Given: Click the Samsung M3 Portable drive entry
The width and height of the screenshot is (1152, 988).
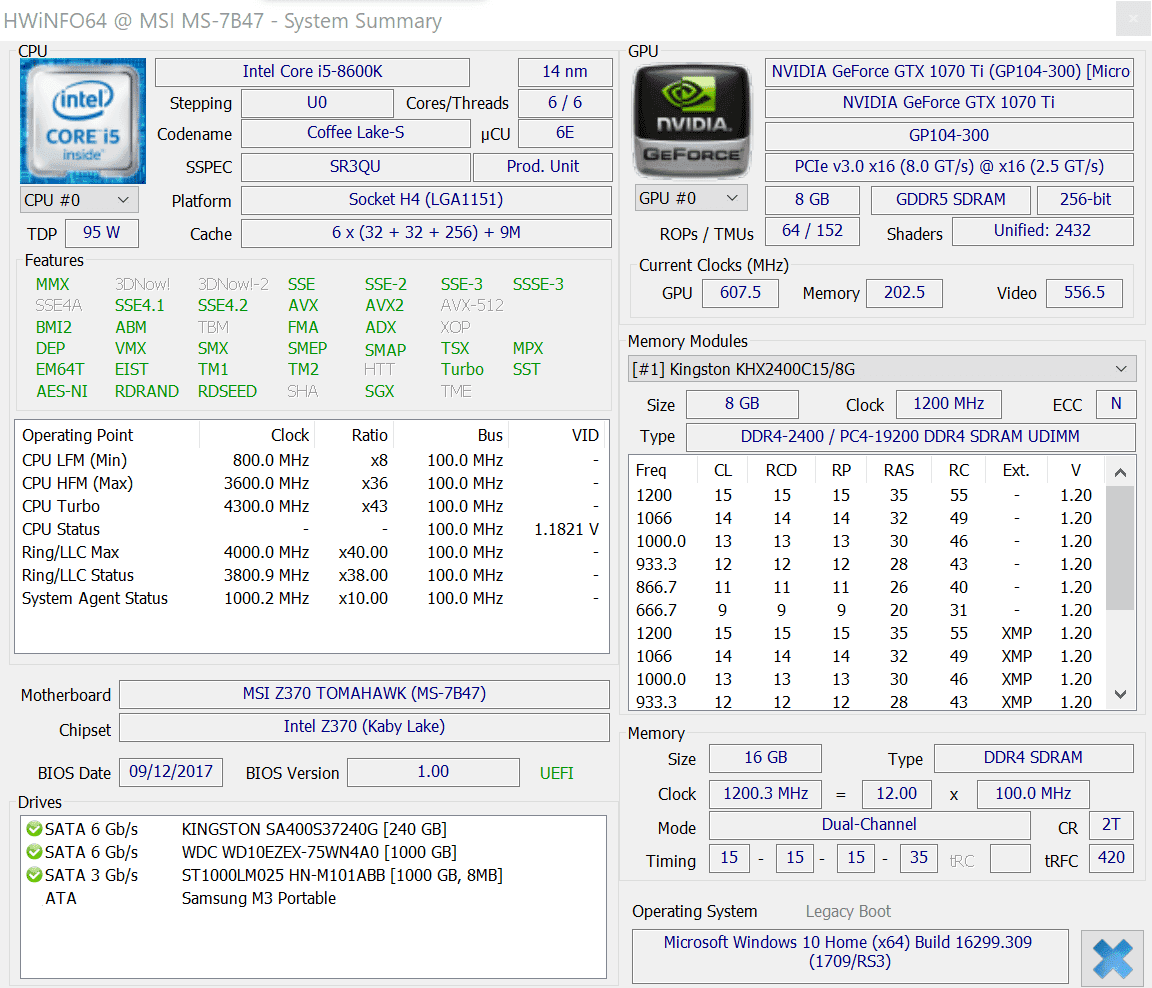Looking at the screenshot, I should (x=259, y=898).
